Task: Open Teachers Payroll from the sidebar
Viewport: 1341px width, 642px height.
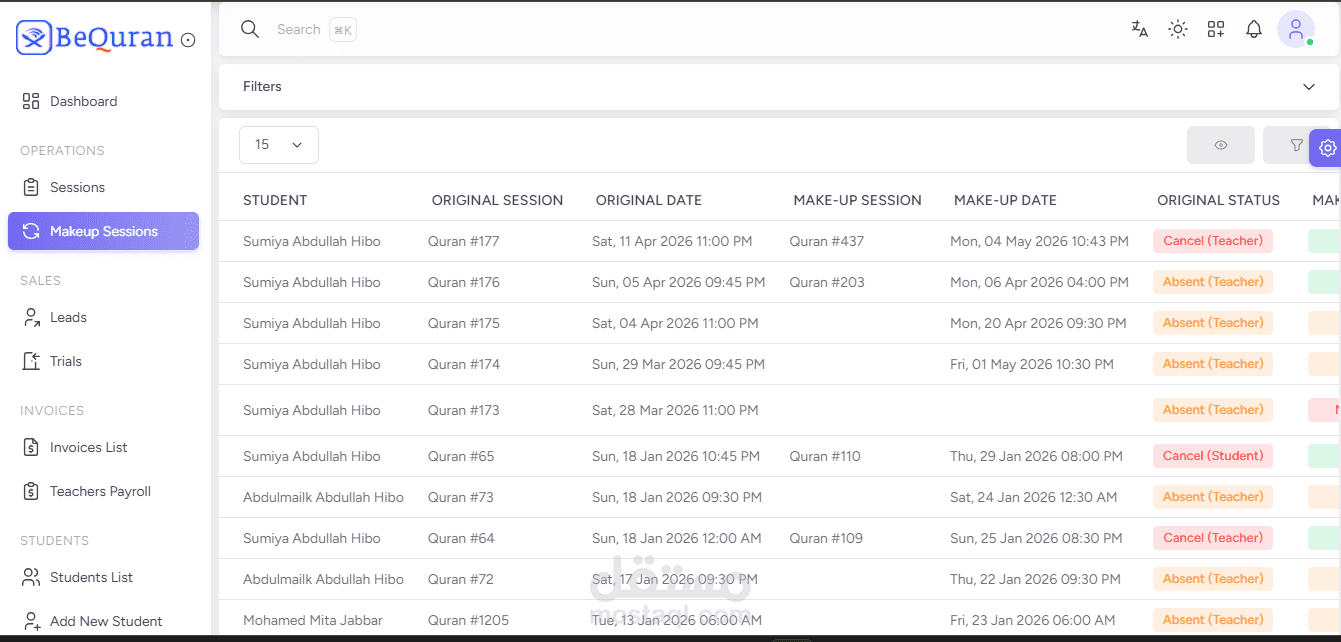Action: tap(100, 491)
